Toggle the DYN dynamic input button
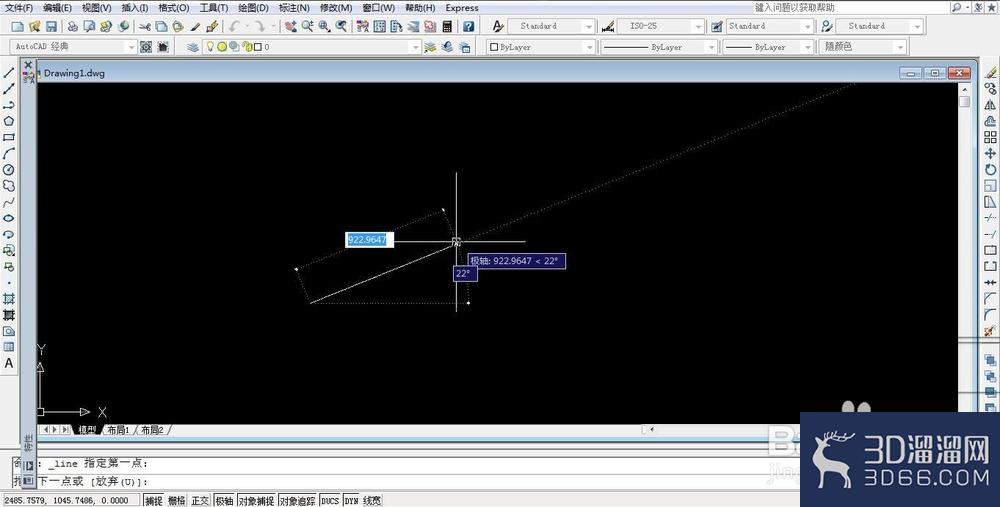Viewport: 1000px width, 507px height. click(x=351, y=501)
